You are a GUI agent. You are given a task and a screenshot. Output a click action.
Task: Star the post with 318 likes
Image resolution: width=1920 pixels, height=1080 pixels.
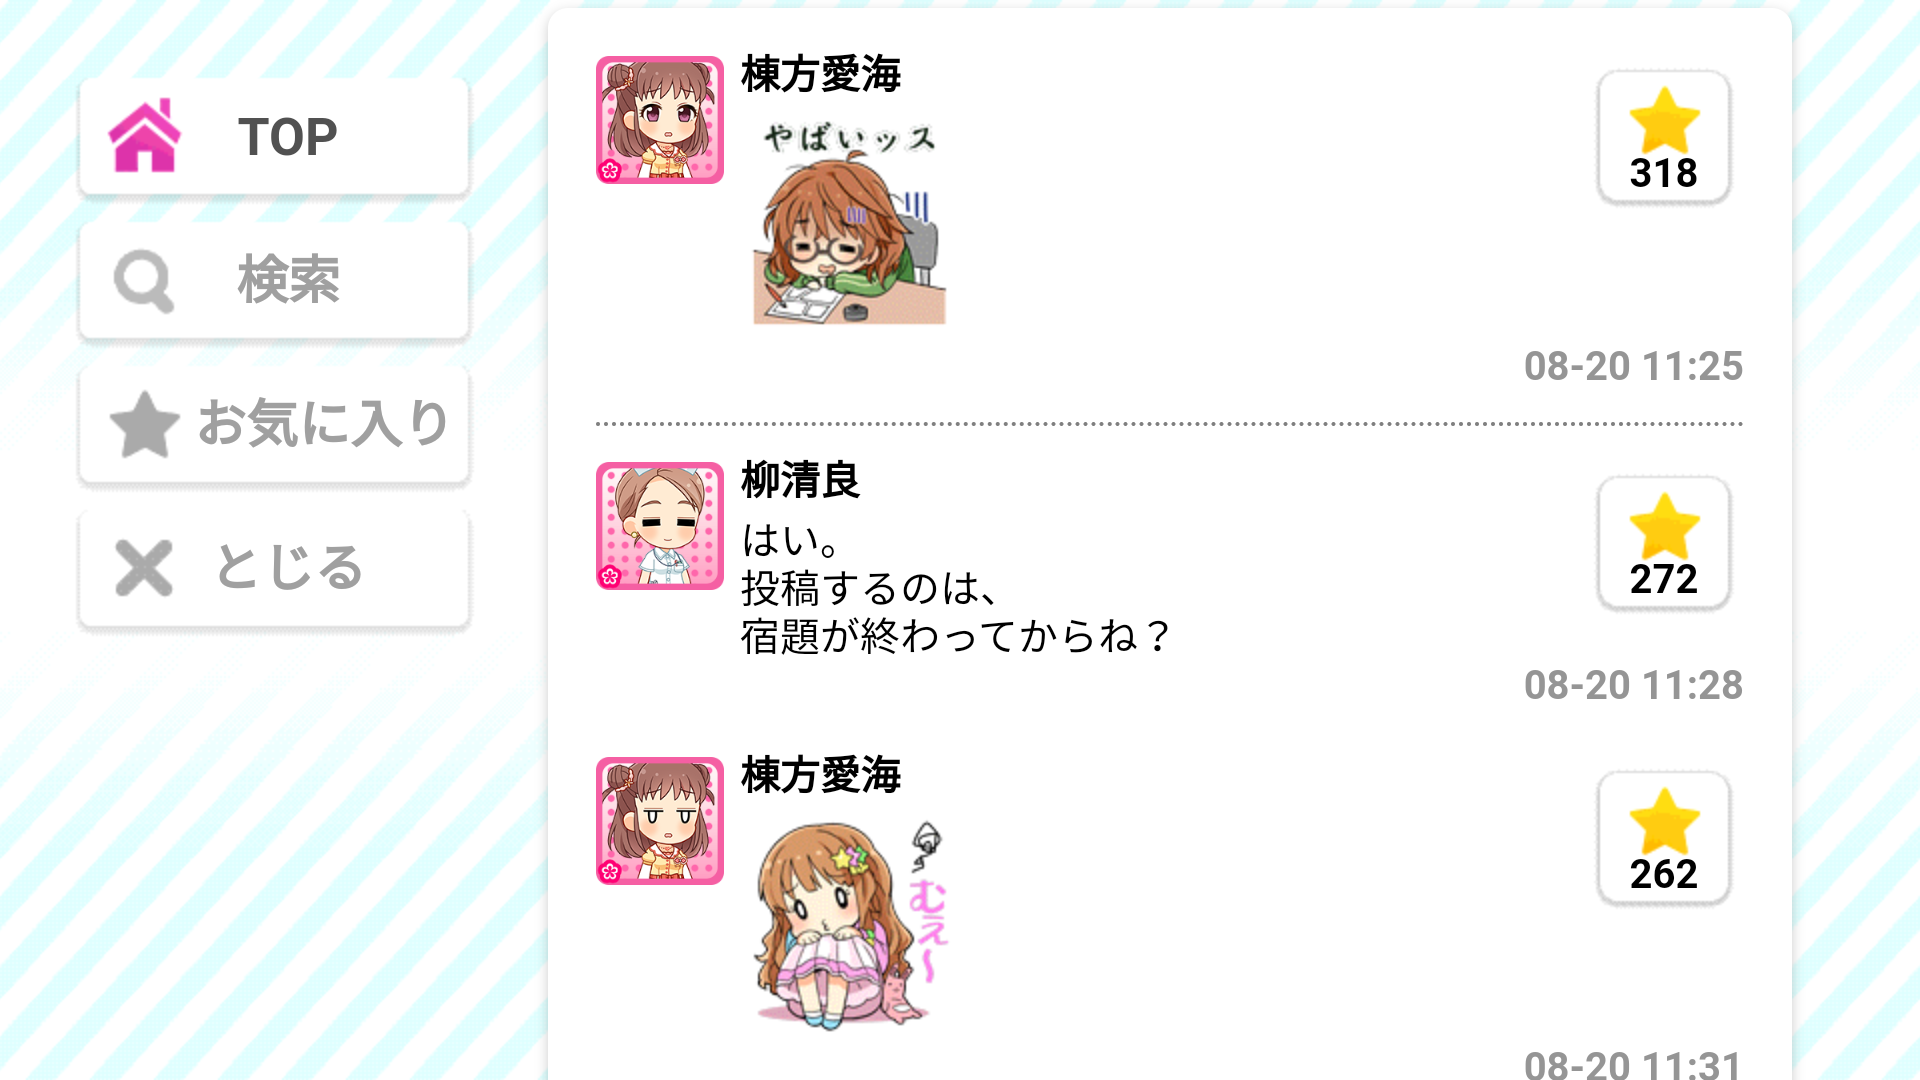pos(1664,137)
